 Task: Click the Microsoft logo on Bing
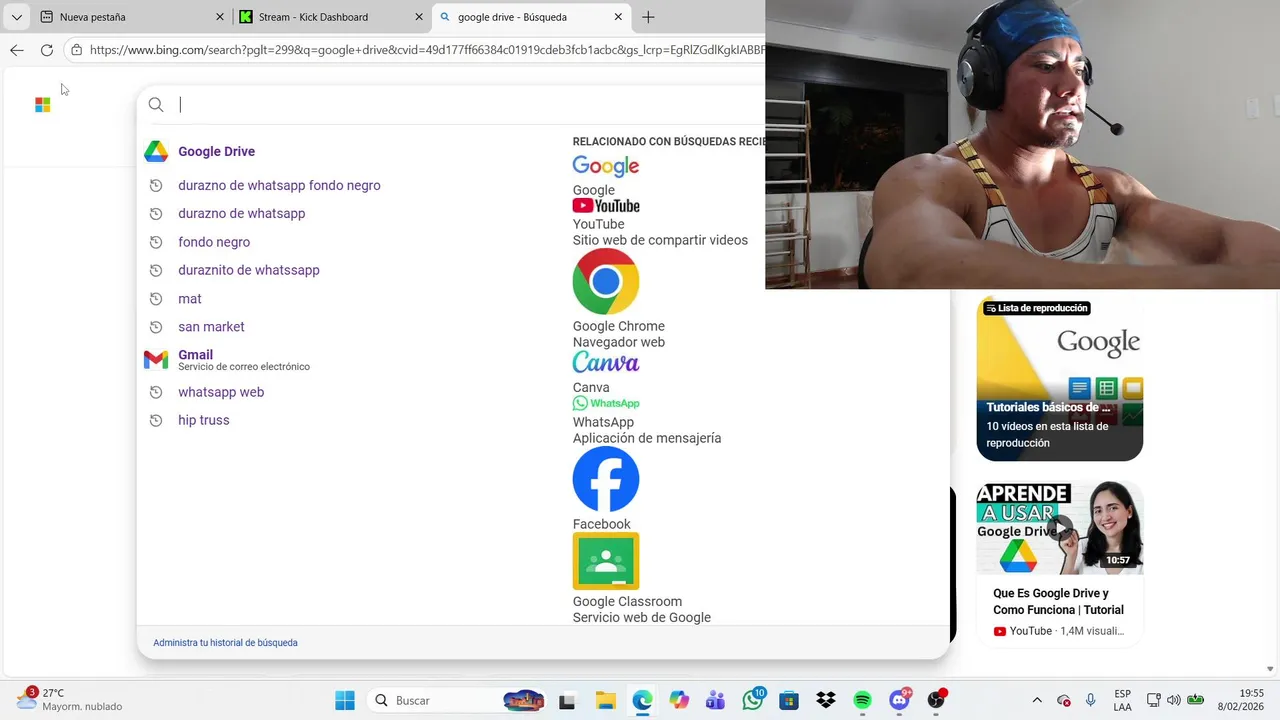[42, 105]
